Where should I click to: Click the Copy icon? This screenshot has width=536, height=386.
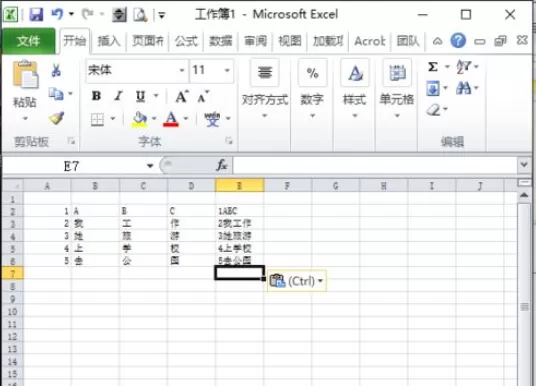click(x=56, y=94)
